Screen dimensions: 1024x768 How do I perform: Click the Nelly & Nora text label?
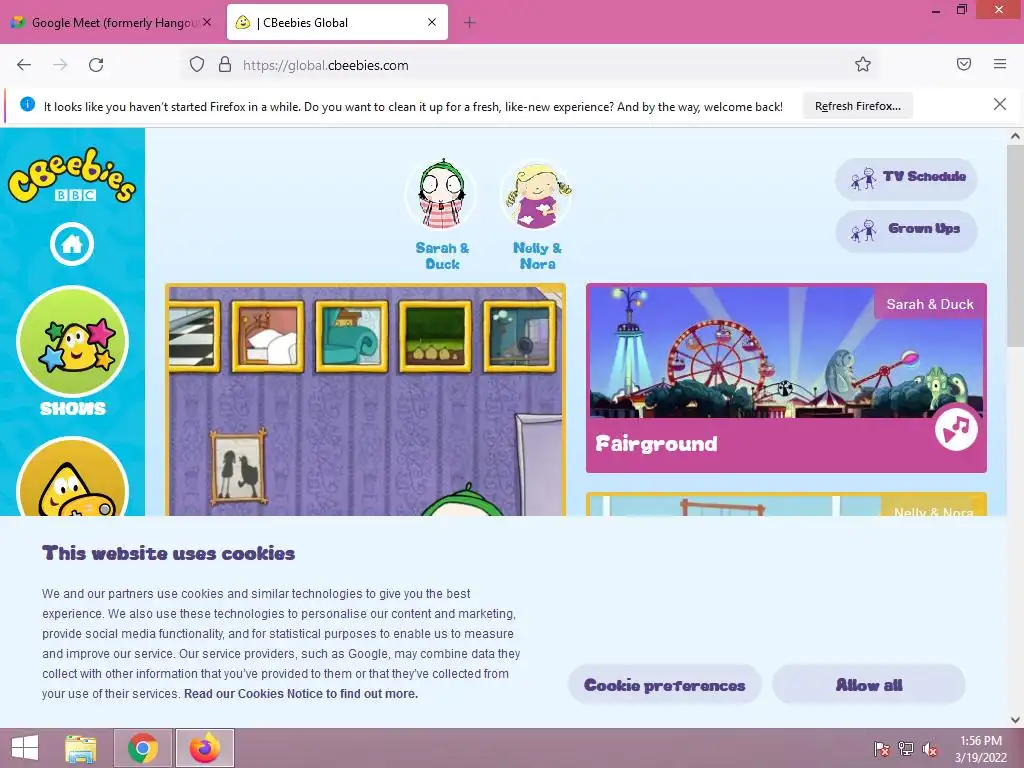537,256
